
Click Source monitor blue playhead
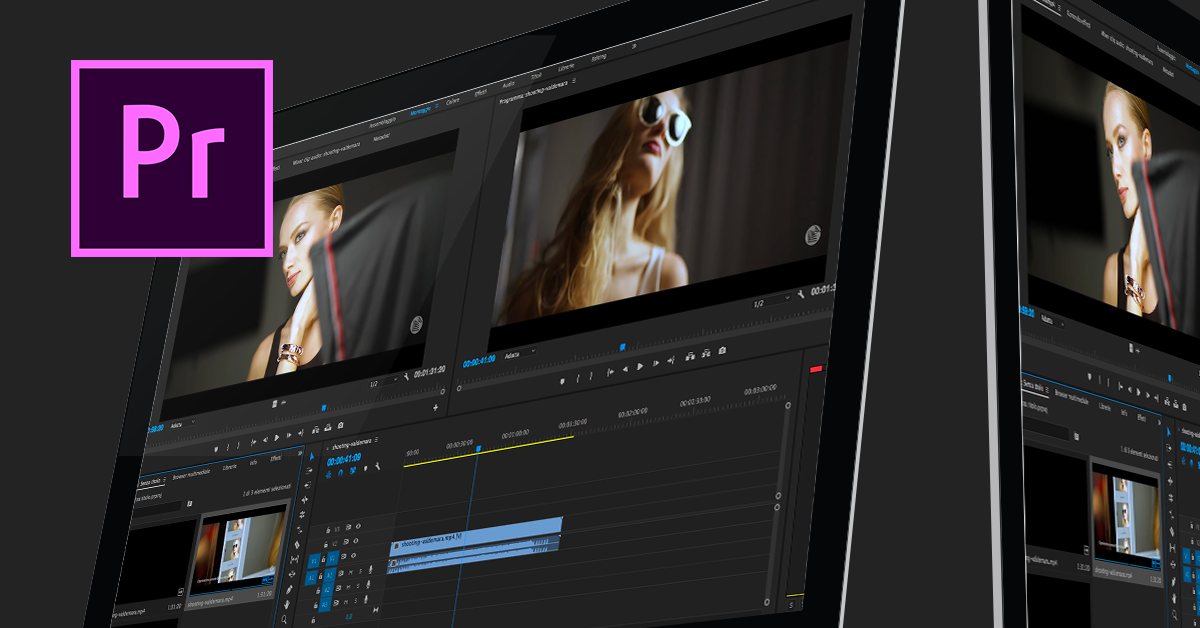point(324,407)
